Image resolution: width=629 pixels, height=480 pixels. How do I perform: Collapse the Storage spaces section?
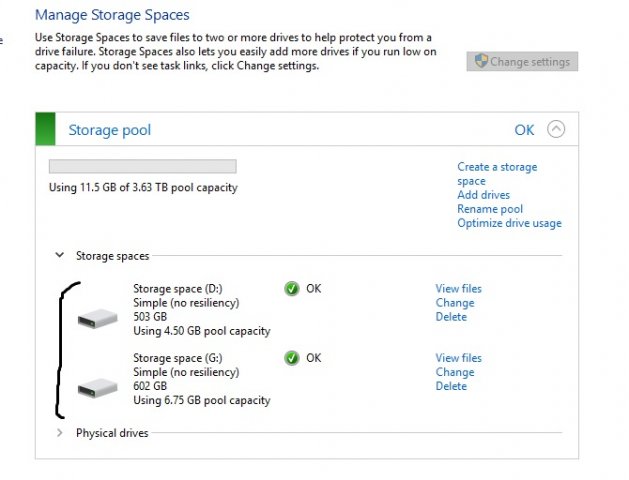[60, 256]
